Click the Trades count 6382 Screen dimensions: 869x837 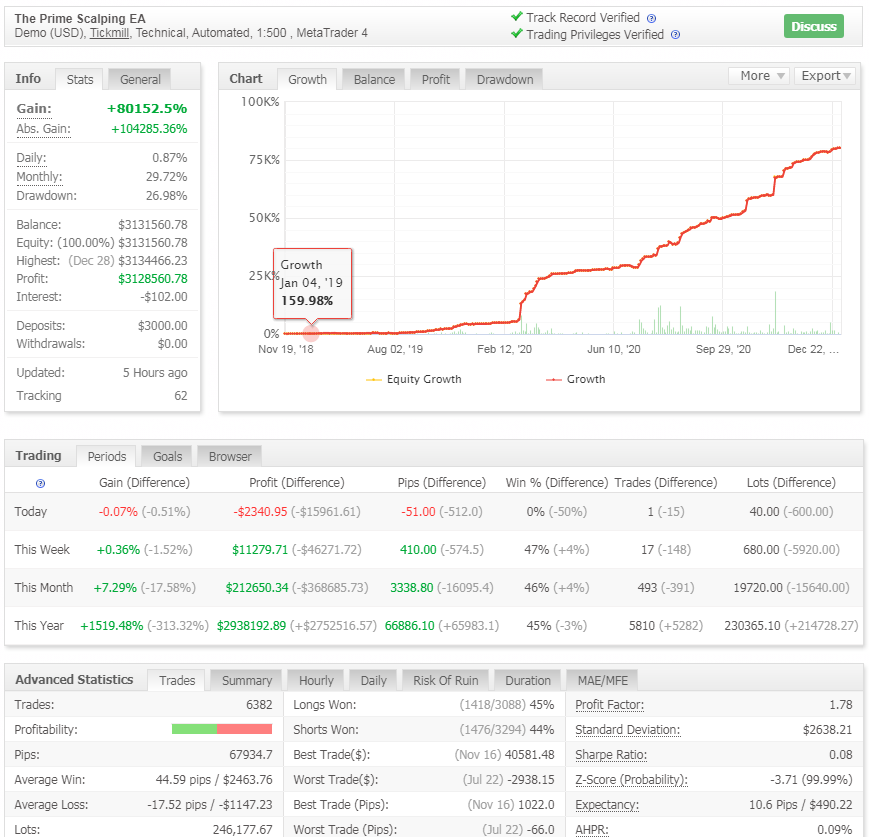pyautogui.click(x=259, y=705)
